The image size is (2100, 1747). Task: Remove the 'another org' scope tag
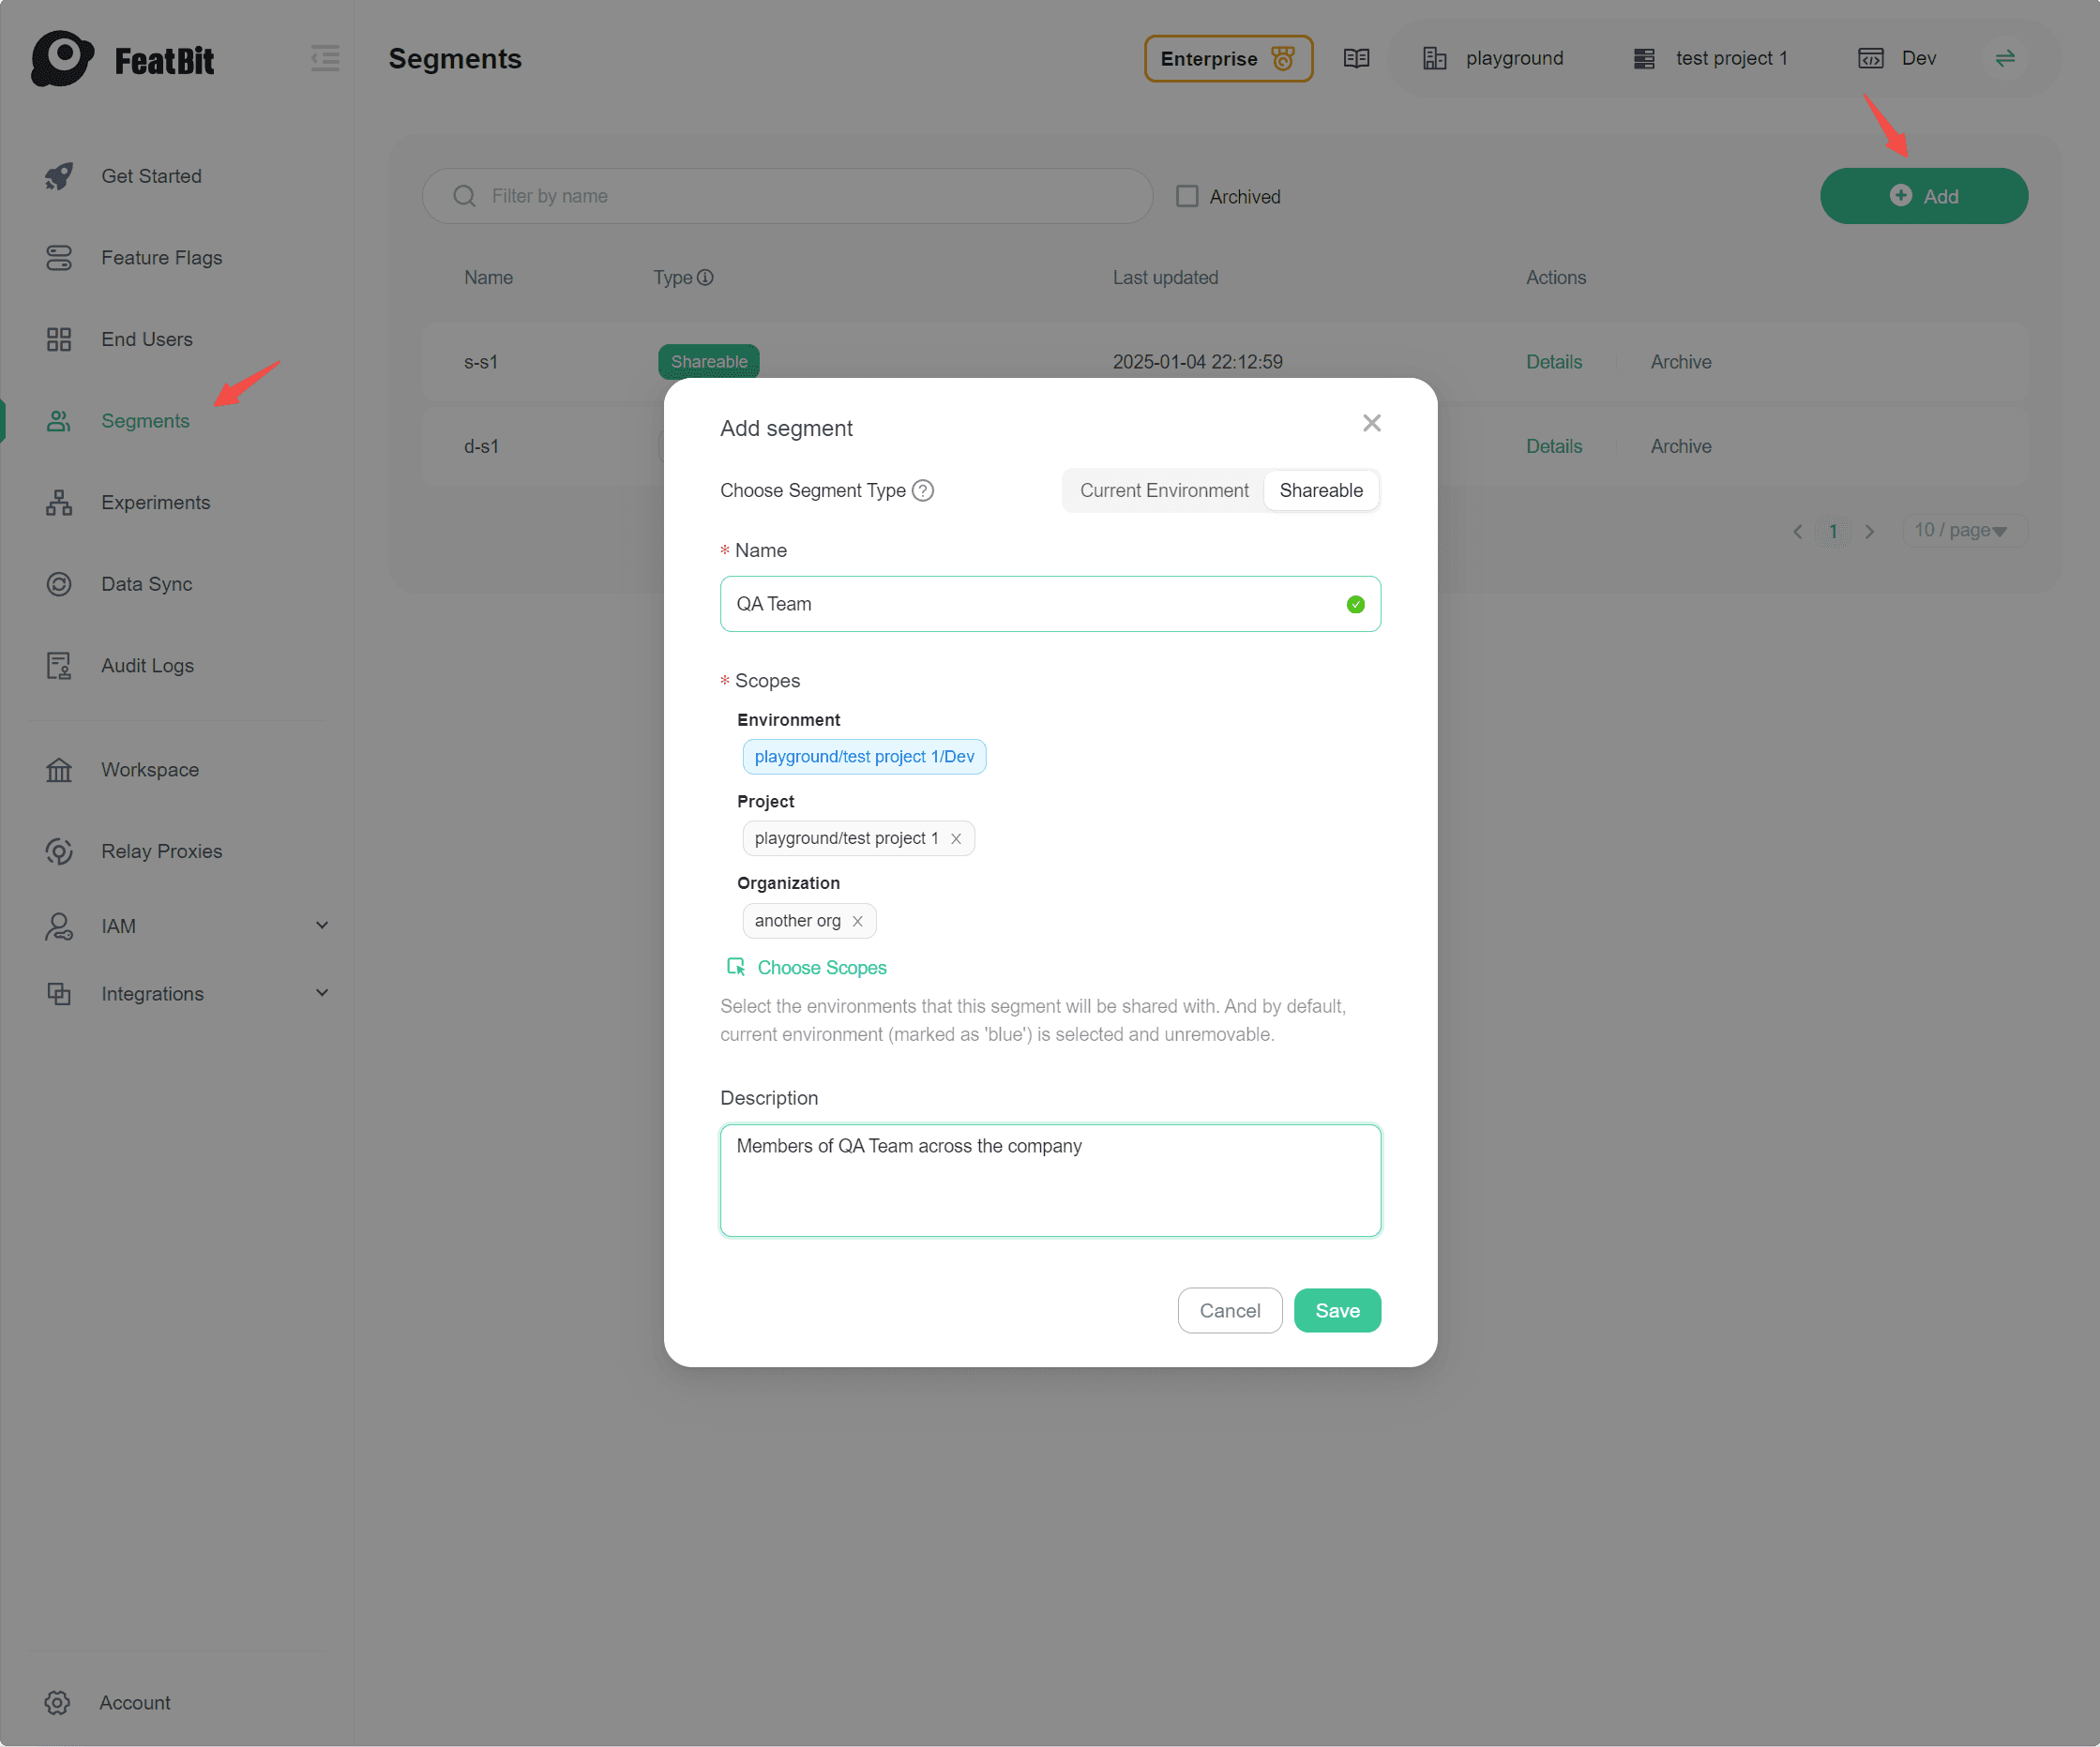click(x=857, y=921)
